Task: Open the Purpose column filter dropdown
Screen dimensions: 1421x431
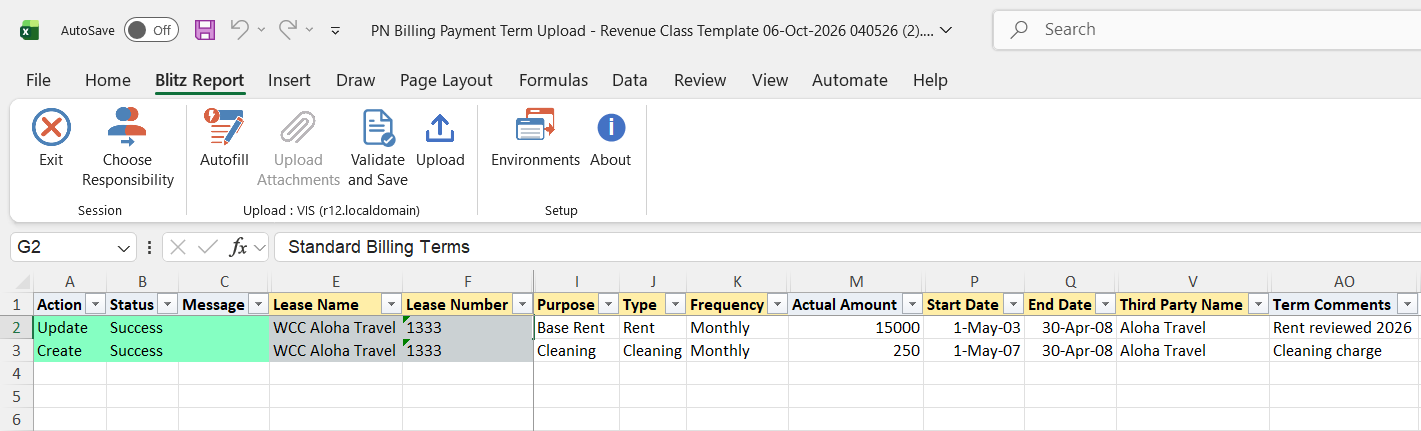Action: 608,304
